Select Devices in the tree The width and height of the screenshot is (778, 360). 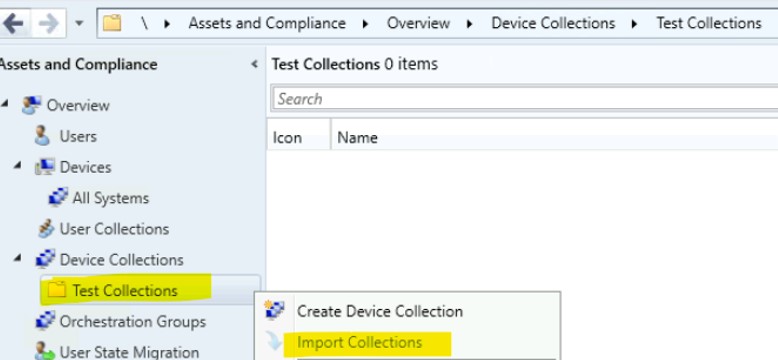[x=85, y=167]
